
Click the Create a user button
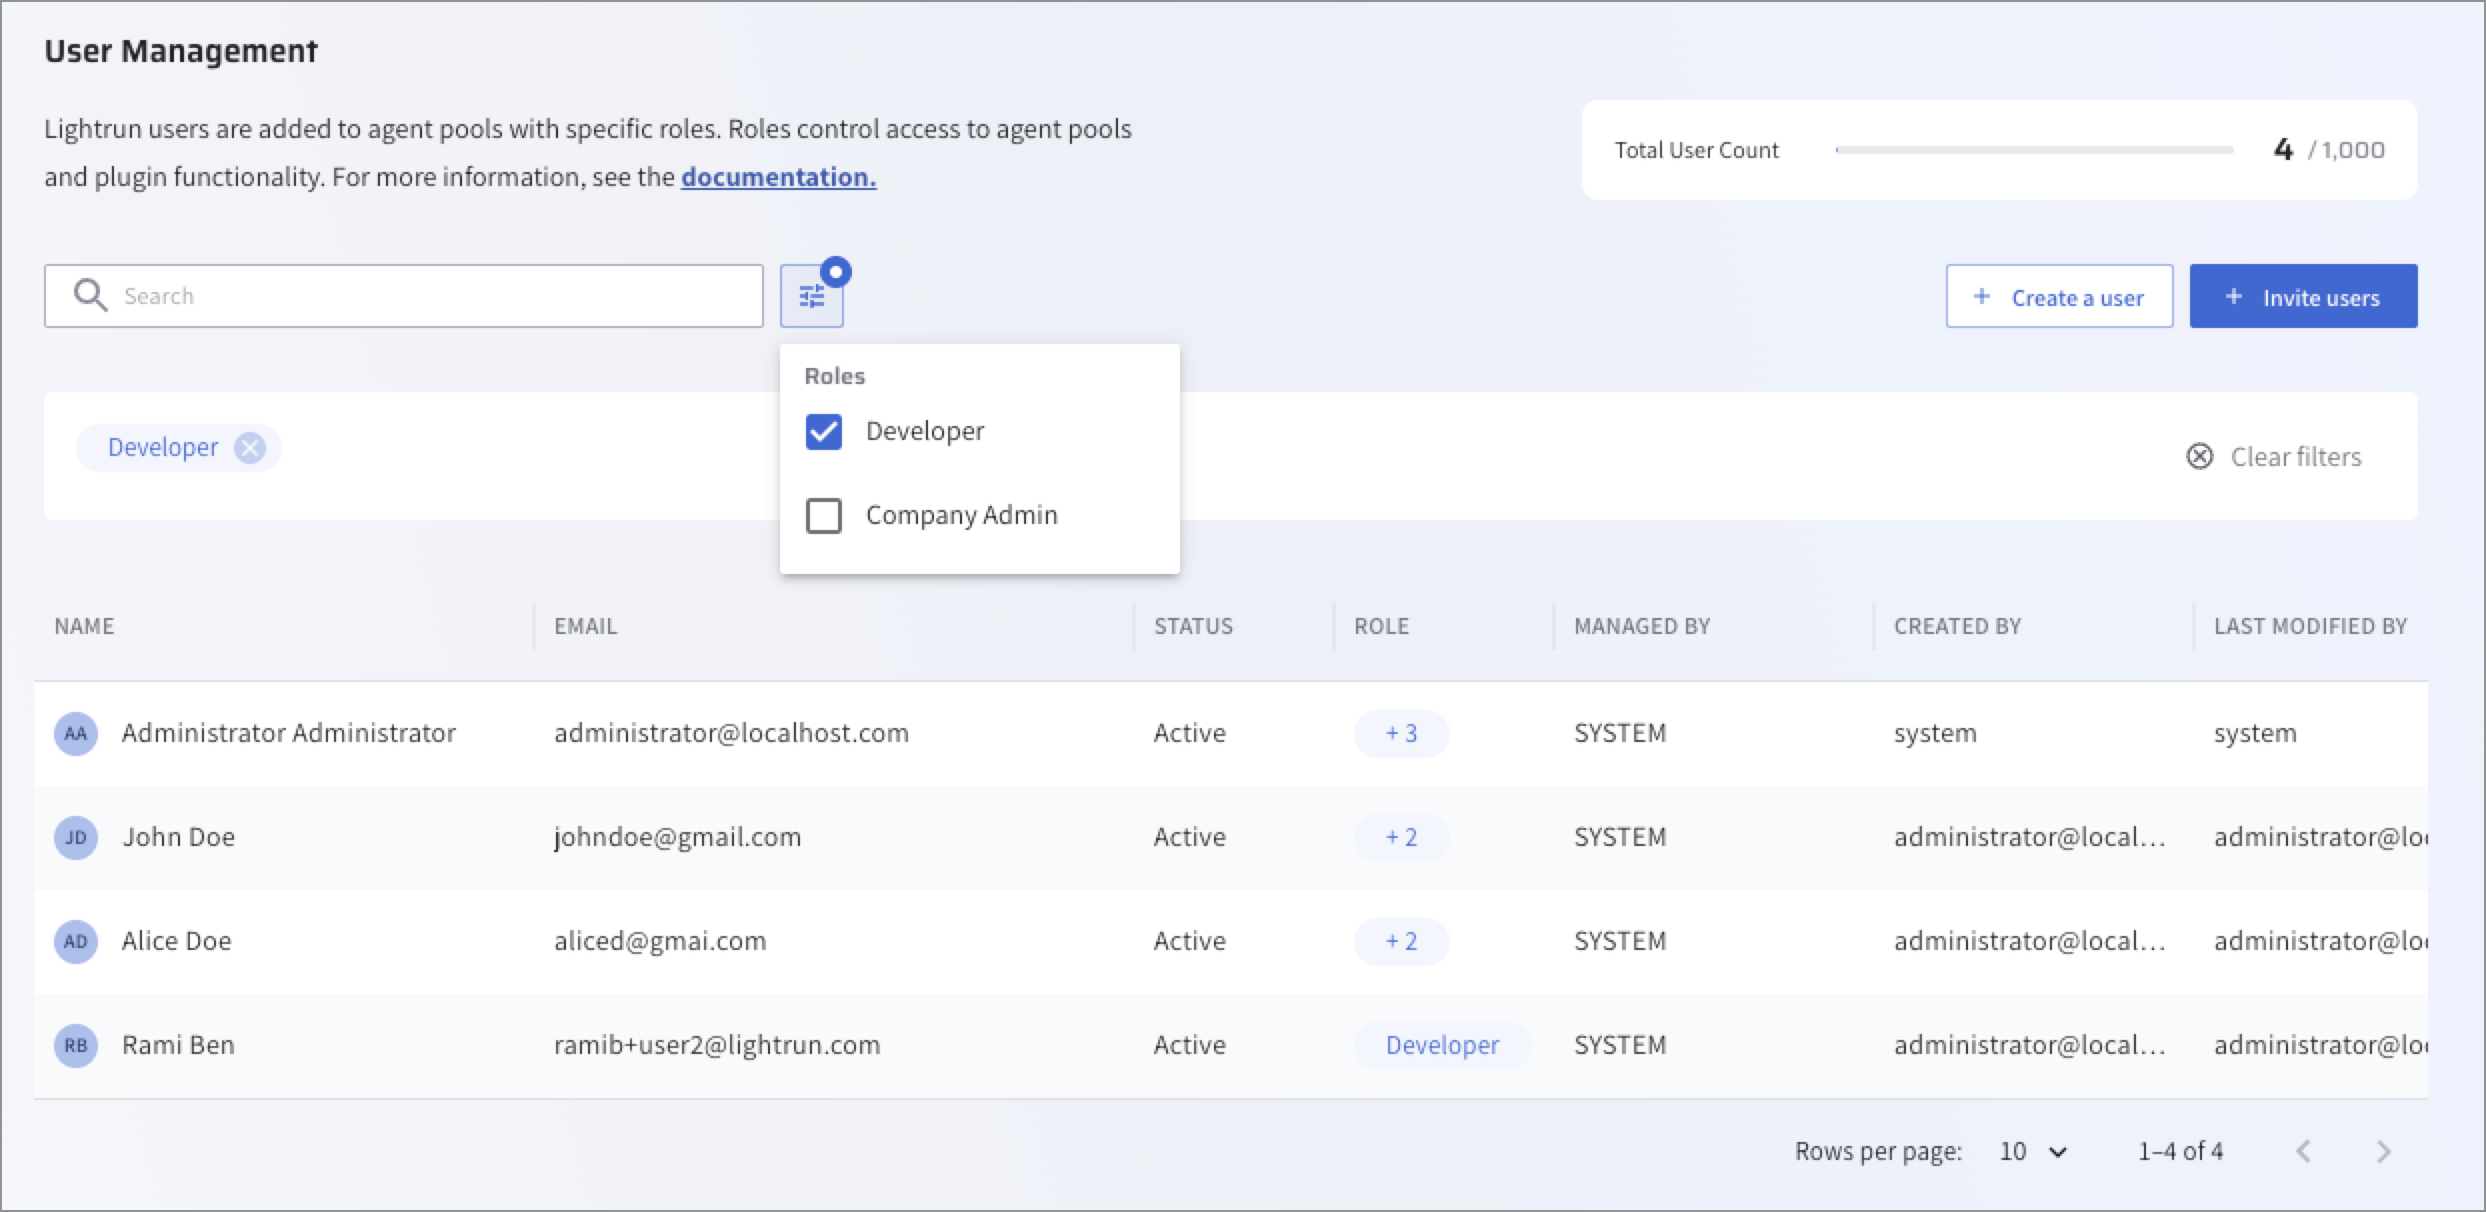point(2059,297)
